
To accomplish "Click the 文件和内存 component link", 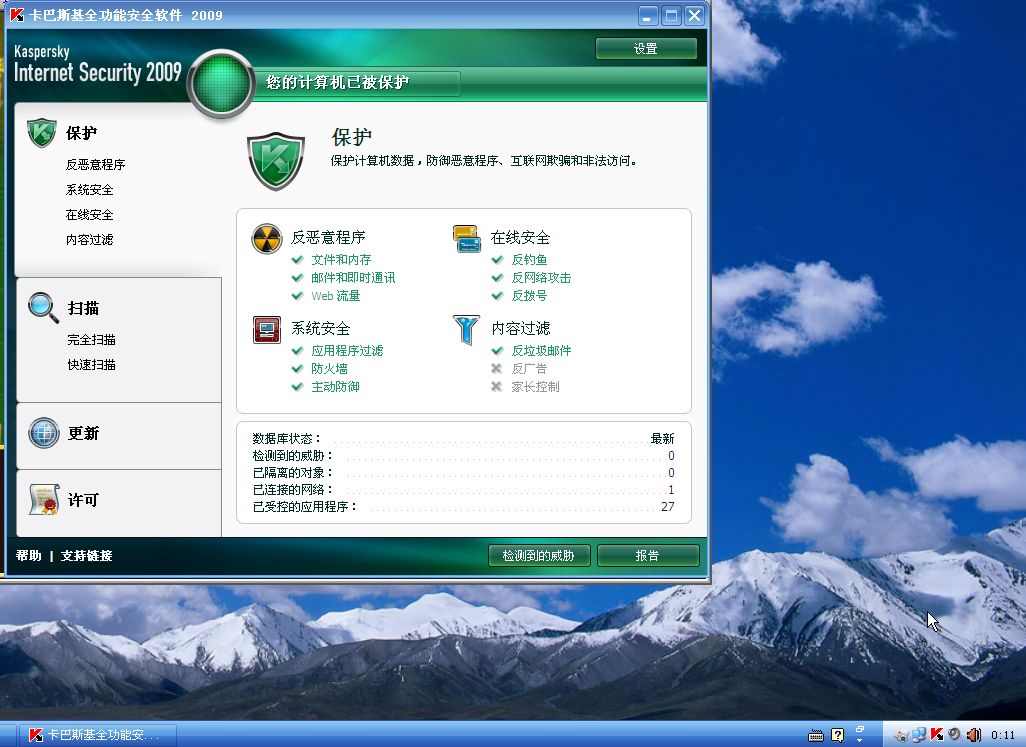I will click(342, 260).
